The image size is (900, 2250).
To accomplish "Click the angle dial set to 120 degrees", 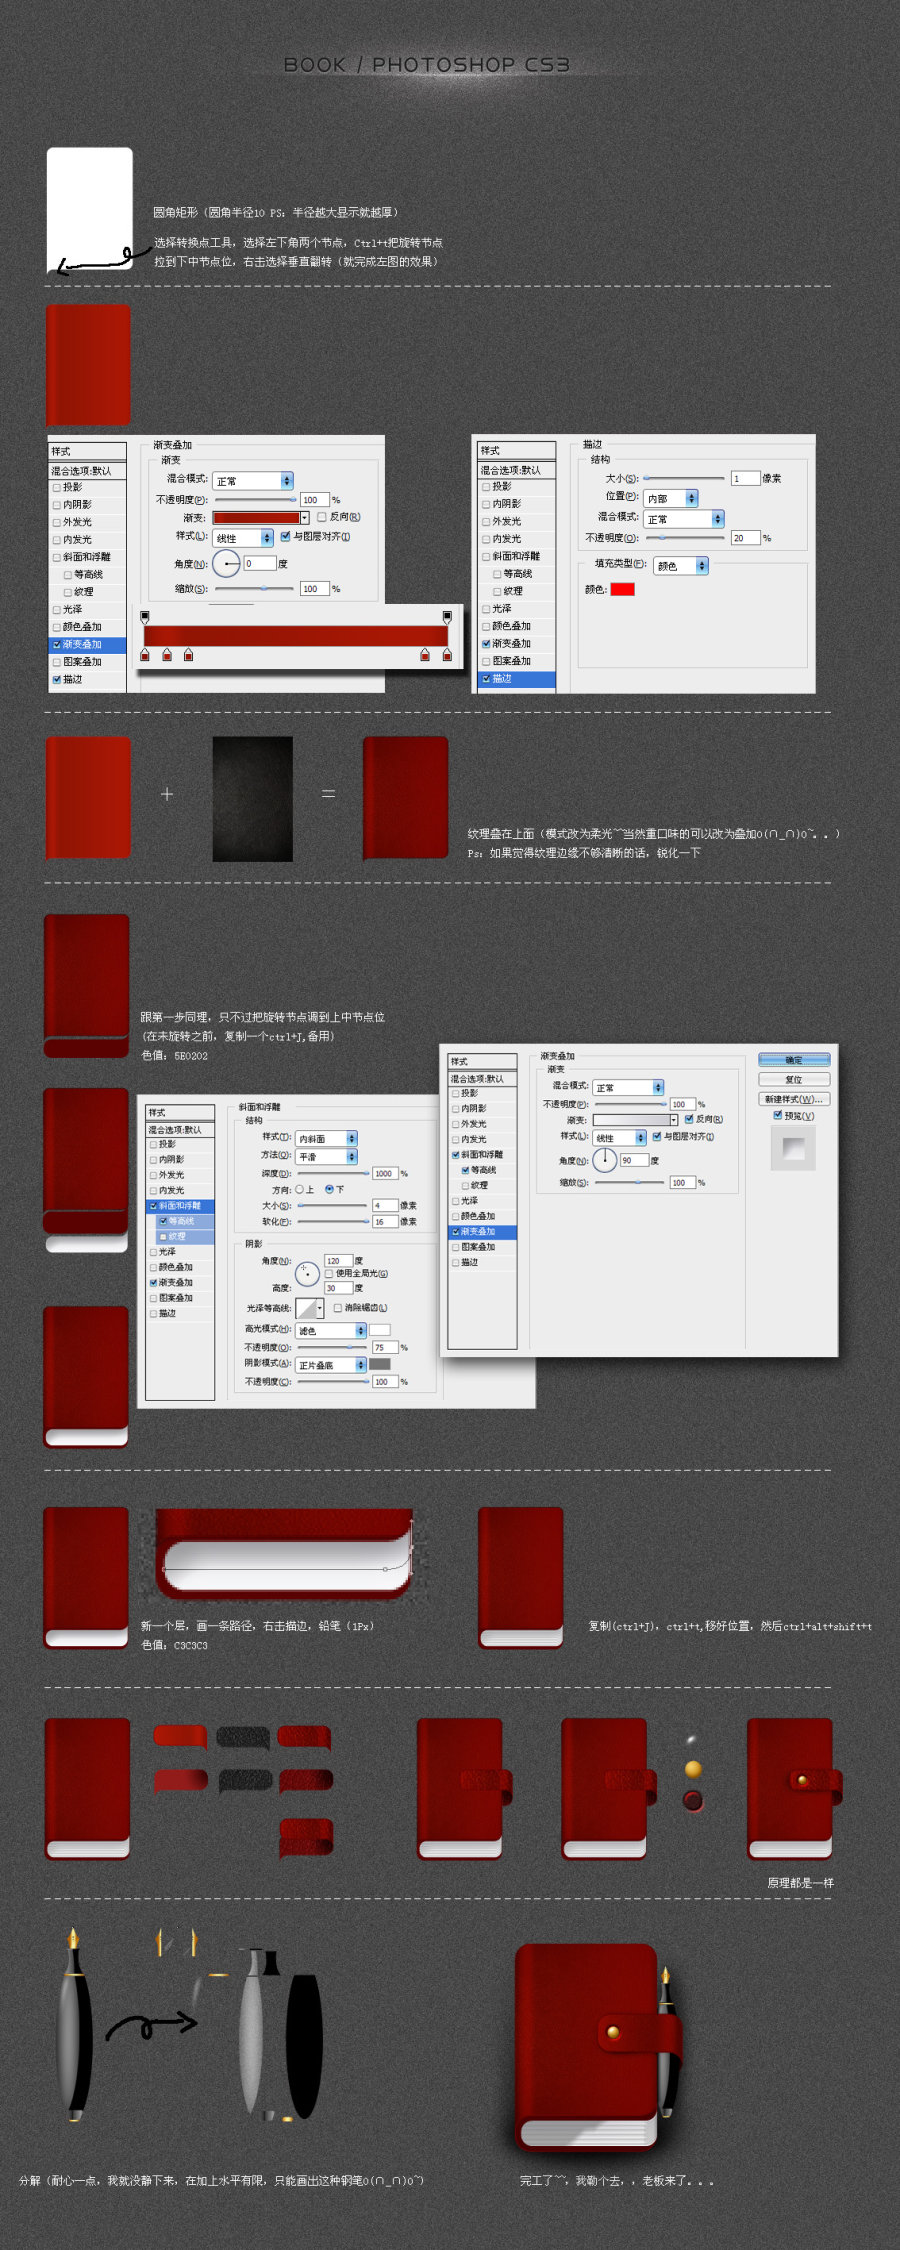I will click(x=307, y=1273).
